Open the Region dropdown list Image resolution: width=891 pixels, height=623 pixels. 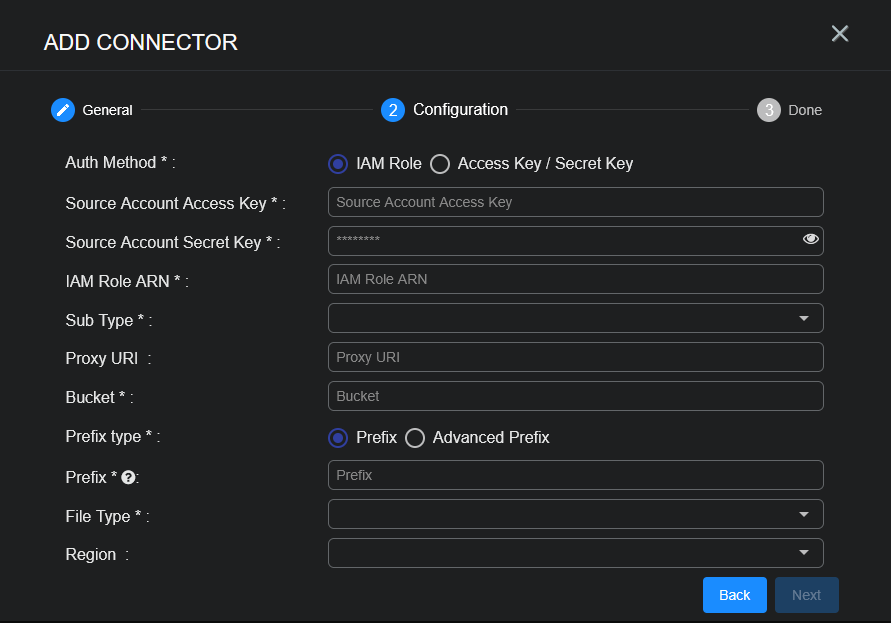point(575,553)
